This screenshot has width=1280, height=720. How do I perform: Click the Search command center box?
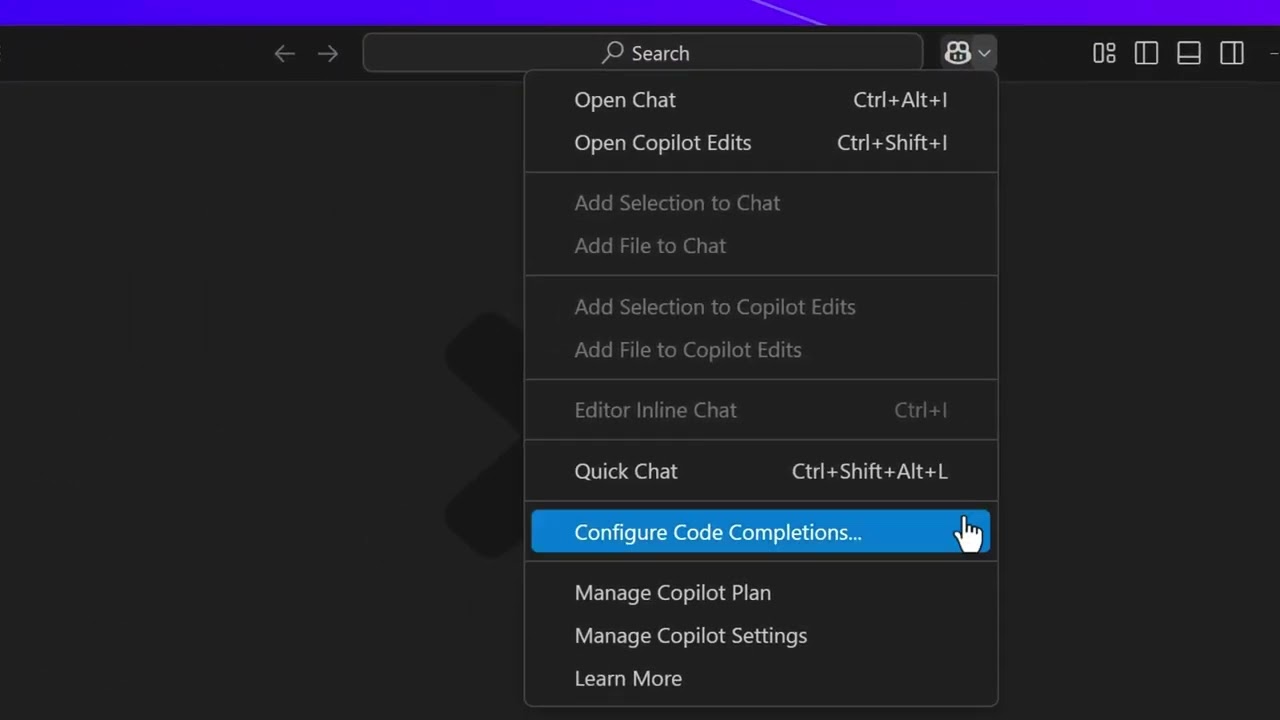643,53
